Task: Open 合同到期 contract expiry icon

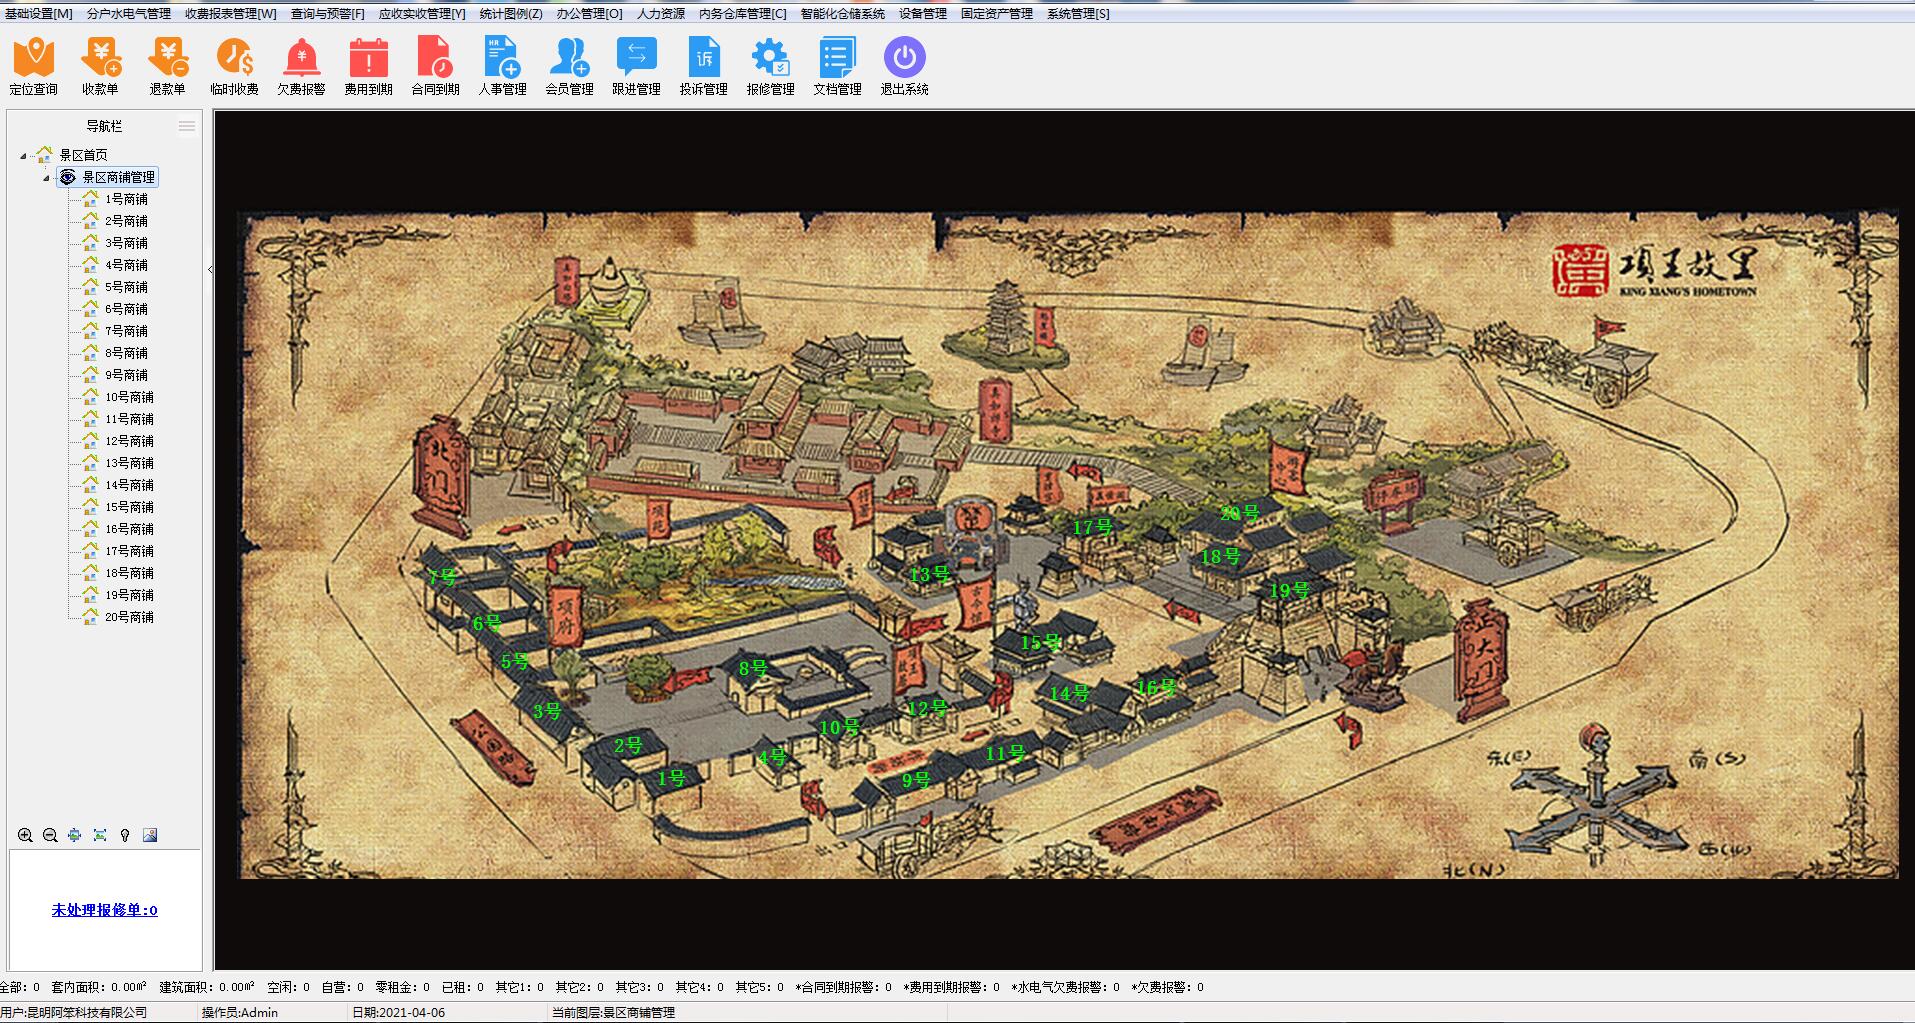Action: pyautogui.click(x=435, y=66)
